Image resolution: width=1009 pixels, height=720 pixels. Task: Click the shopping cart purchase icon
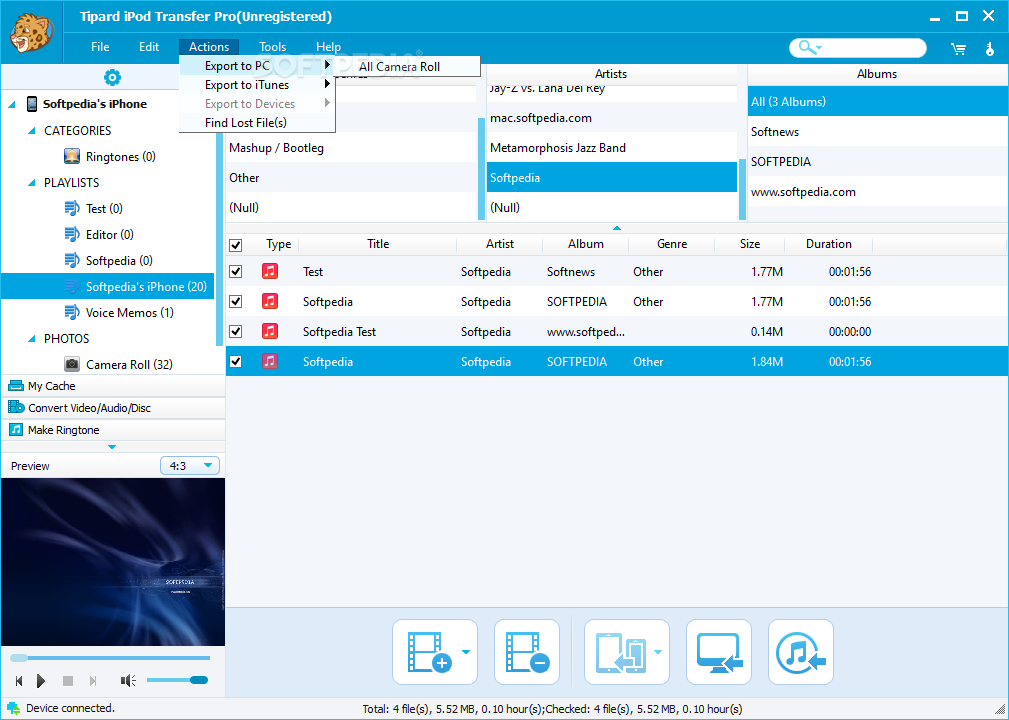click(x=959, y=48)
